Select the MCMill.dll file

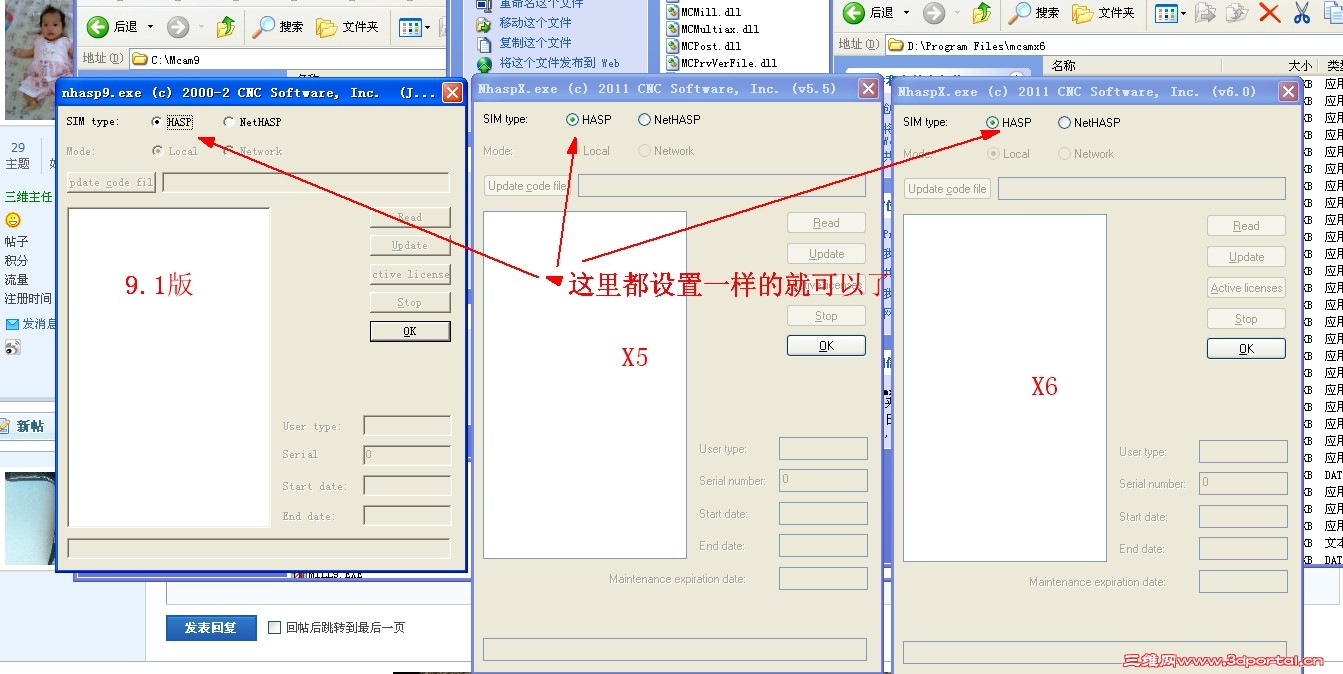tap(703, 12)
